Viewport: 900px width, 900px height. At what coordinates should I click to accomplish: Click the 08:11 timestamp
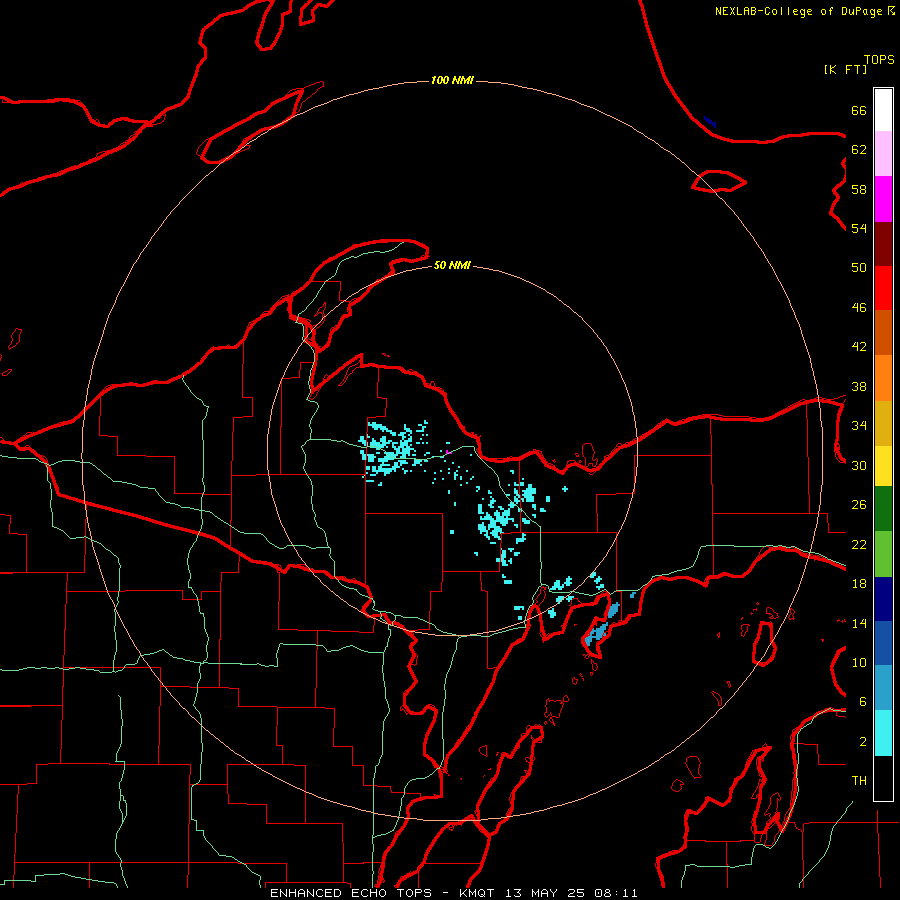(x=616, y=893)
